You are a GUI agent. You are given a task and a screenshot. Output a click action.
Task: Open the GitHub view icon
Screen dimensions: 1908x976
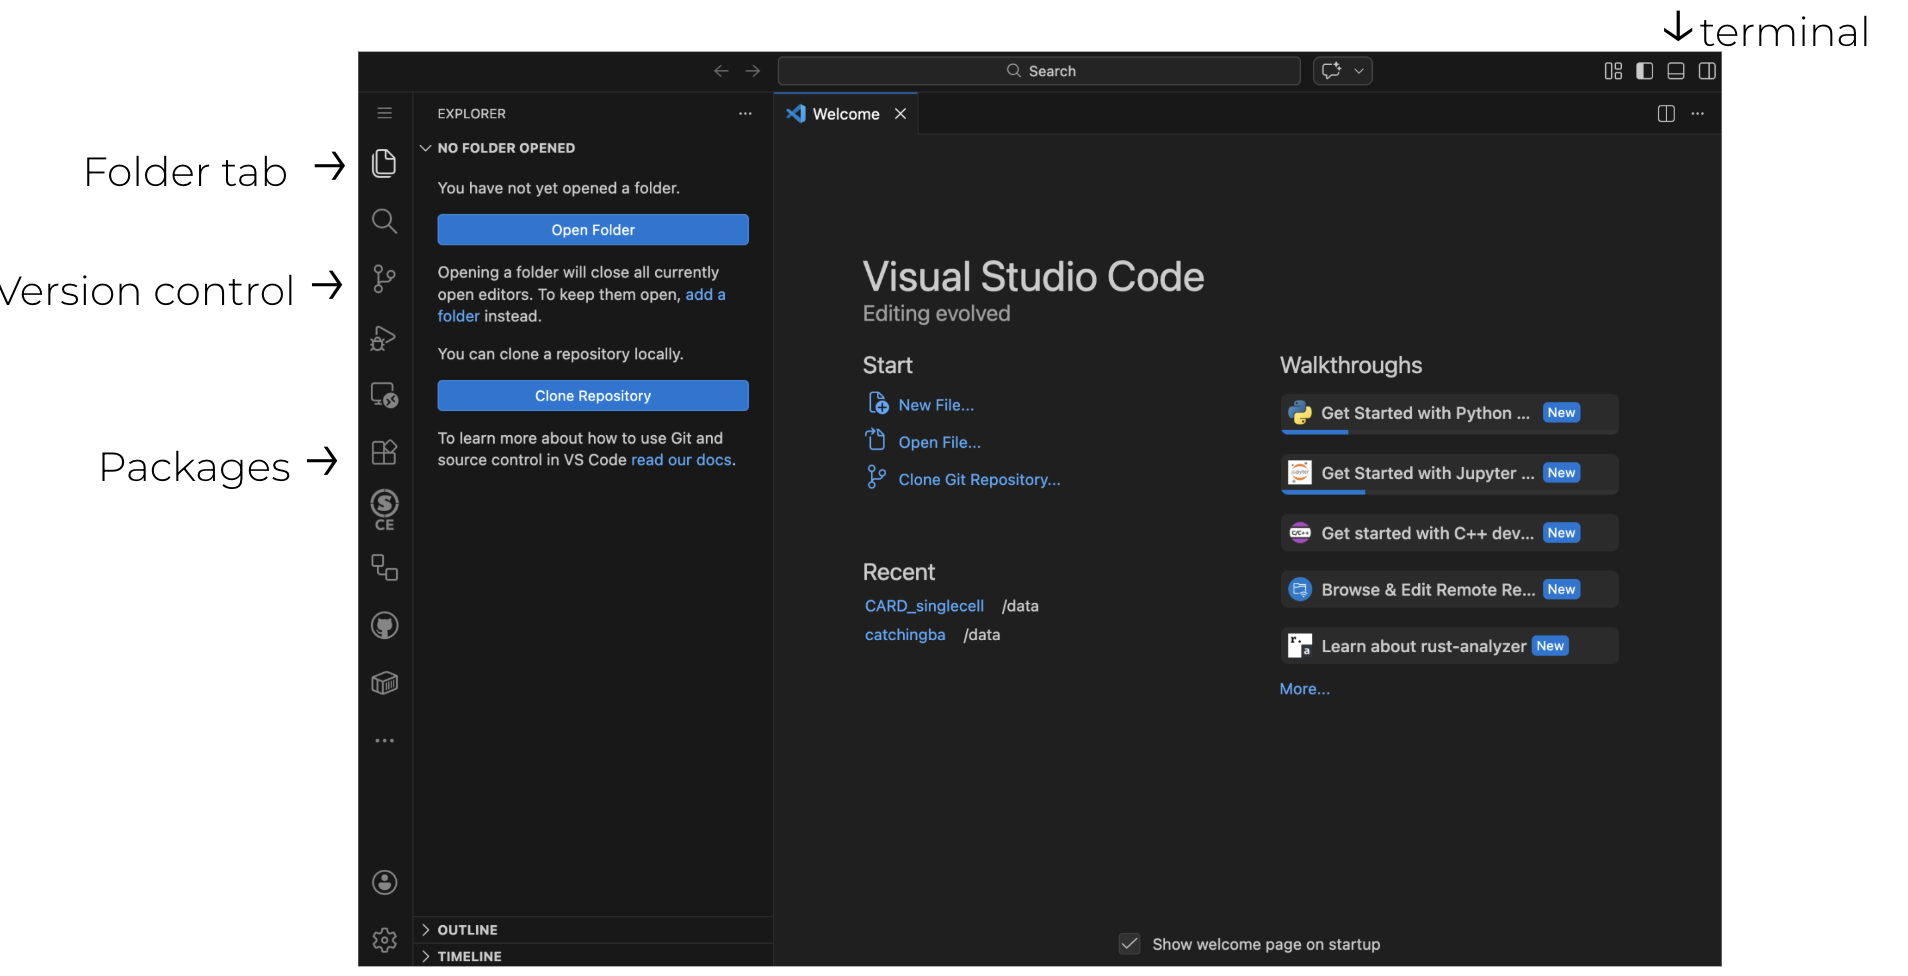coord(384,626)
